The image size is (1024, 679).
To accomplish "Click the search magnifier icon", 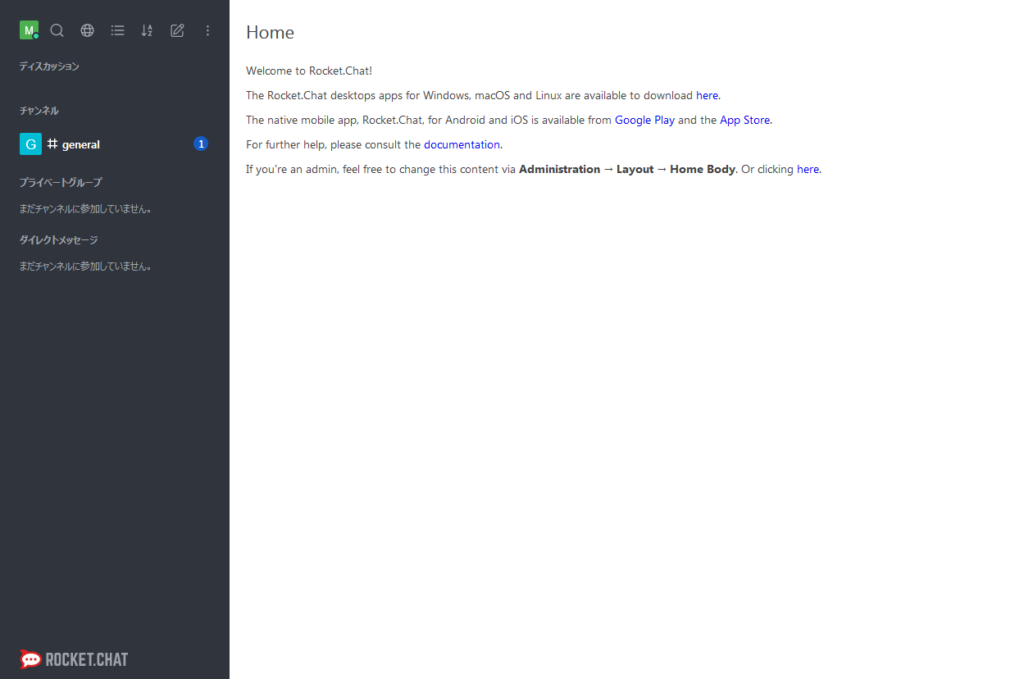I will [x=57, y=31].
